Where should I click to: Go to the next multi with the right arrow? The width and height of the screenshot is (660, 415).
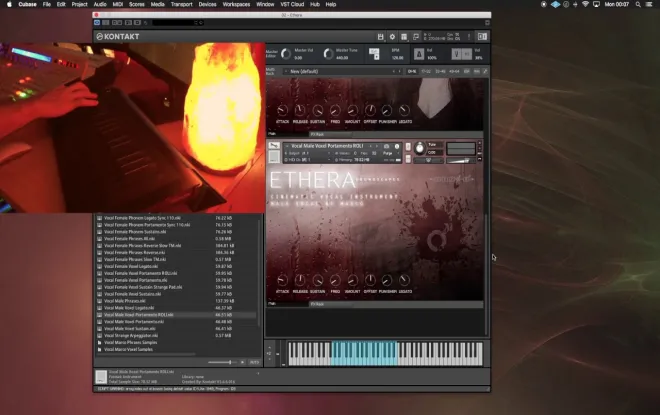click(399, 72)
